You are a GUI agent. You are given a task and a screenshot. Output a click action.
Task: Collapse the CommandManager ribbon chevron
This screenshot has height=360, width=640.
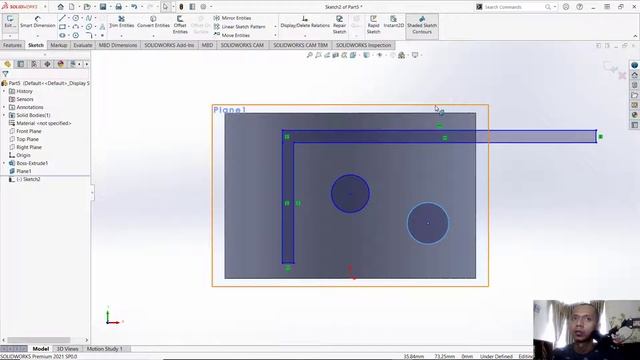pyautogui.click(x=635, y=36)
